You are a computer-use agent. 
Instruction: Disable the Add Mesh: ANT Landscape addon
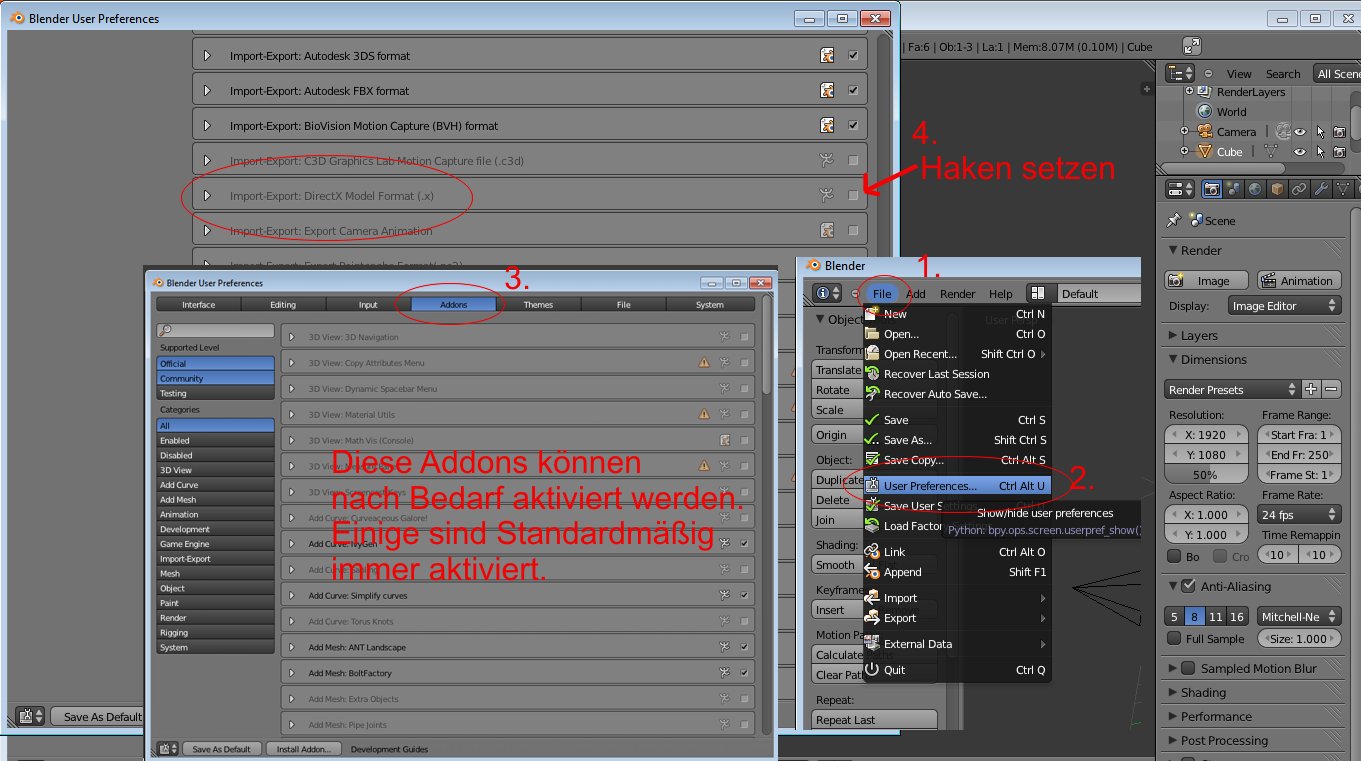pyautogui.click(x=744, y=647)
